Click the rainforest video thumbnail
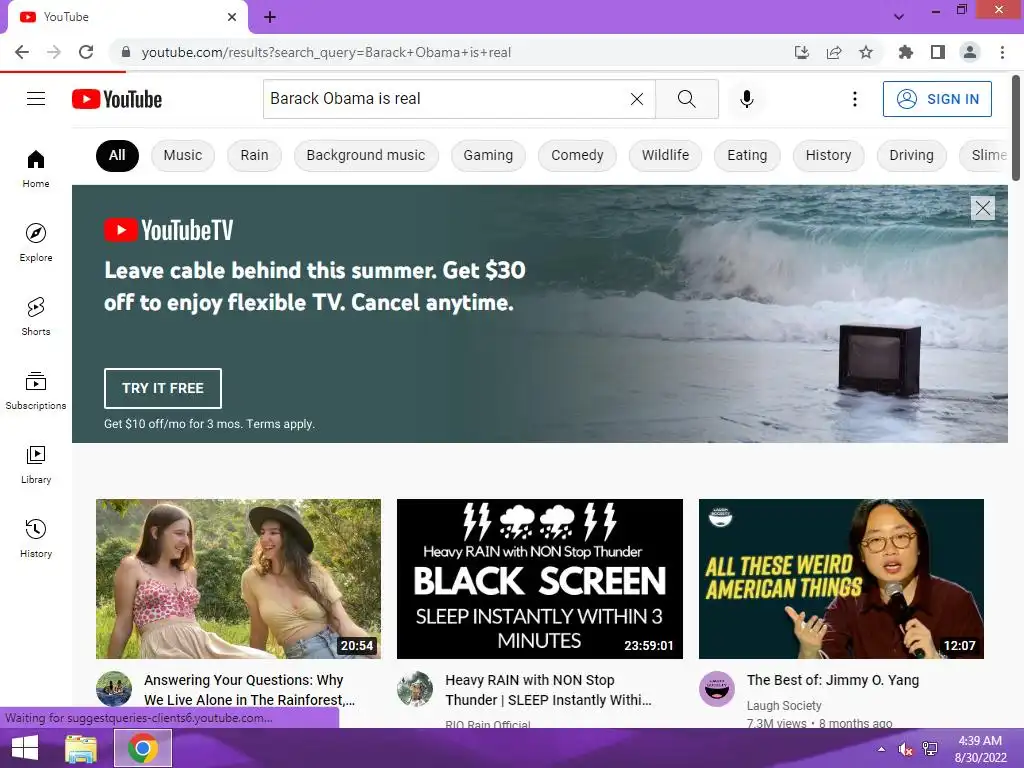 (x=238, y=579)
